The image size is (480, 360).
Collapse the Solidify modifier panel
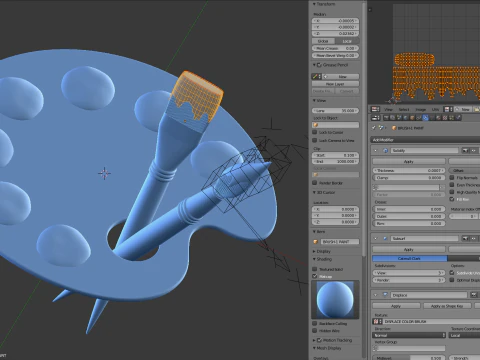click(376, 151)
